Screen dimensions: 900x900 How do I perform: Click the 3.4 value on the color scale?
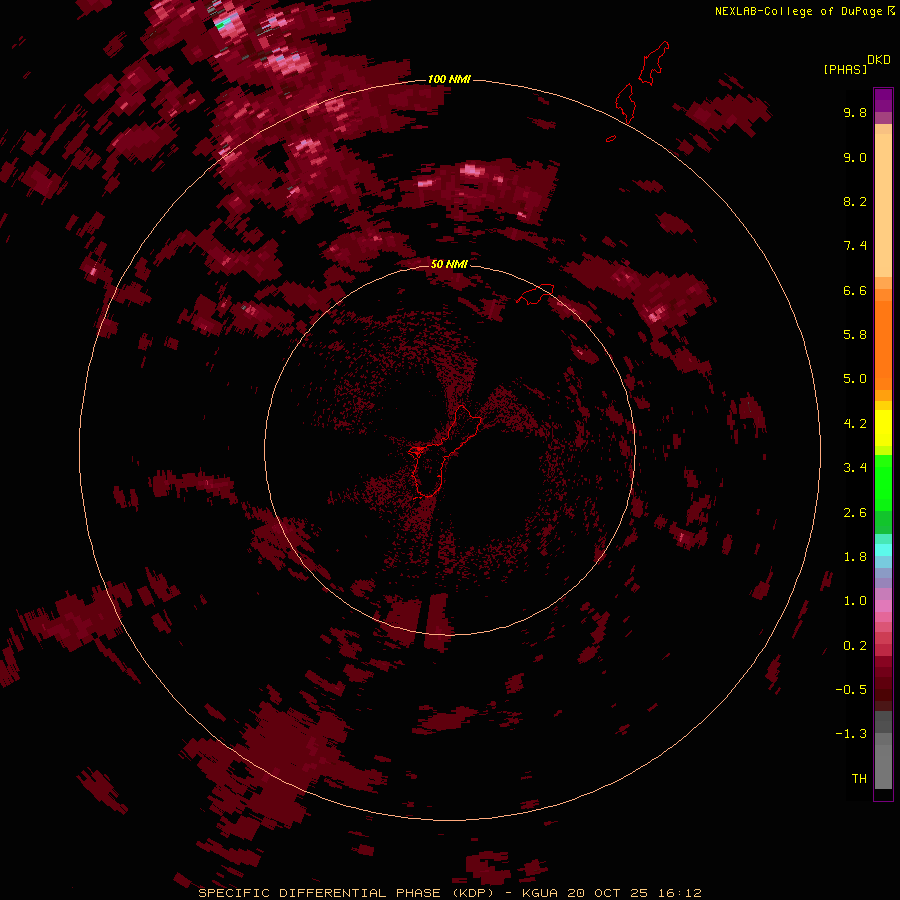click(x=855, y=468)
